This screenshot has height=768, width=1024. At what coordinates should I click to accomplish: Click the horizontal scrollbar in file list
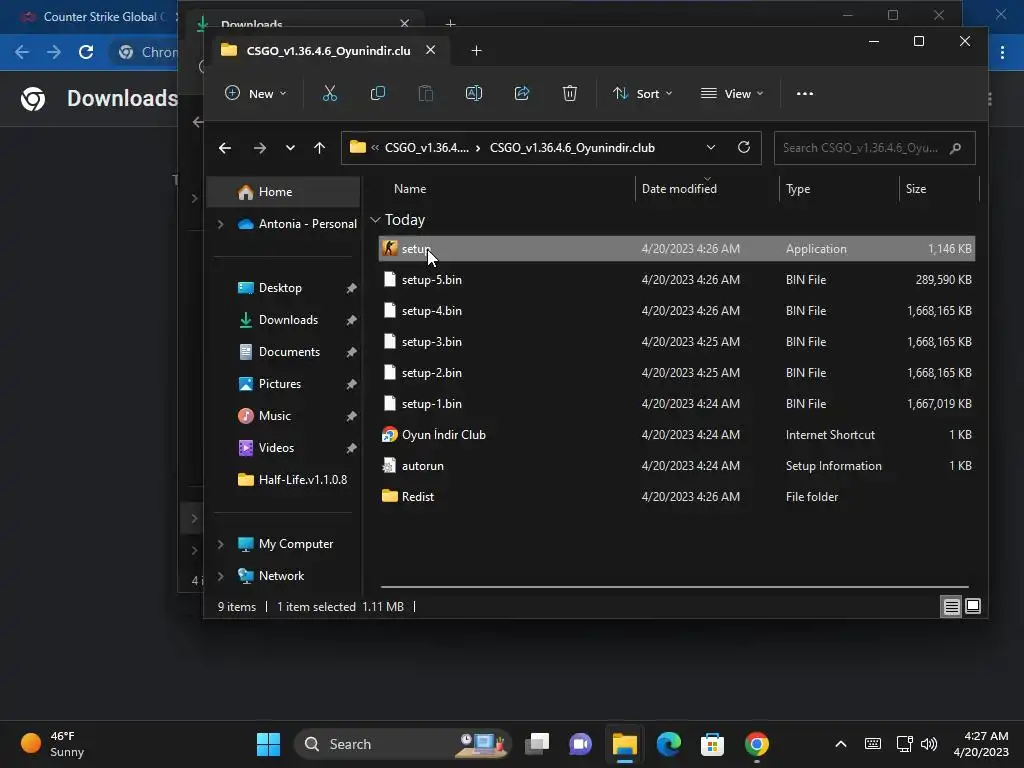tap(674, 587)
